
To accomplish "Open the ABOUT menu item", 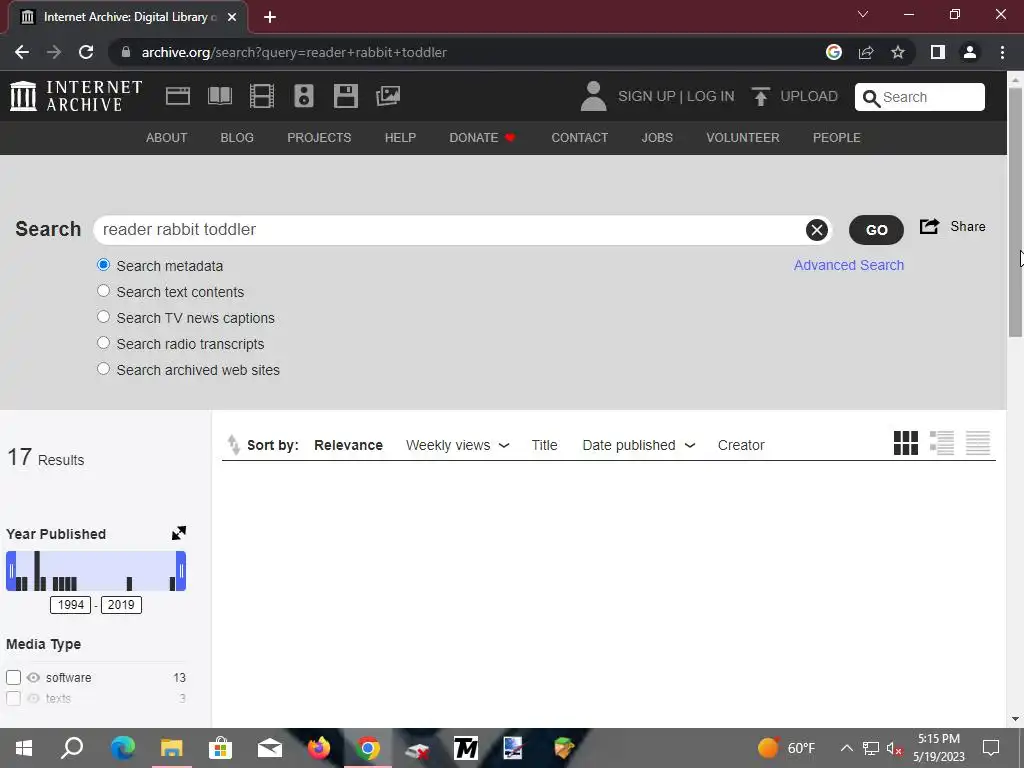I will click(167, 138).
